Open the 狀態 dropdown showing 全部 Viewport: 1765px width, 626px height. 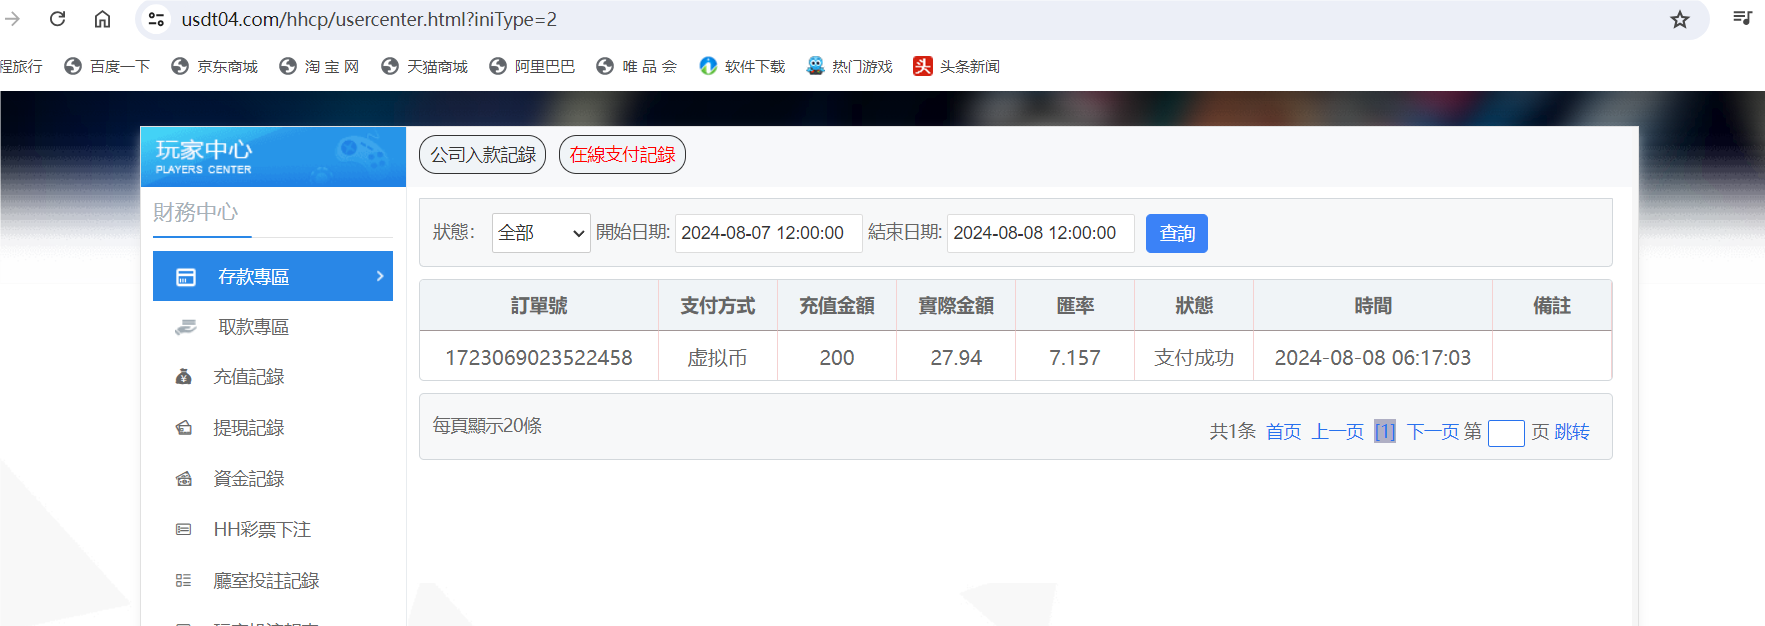click(x=540, y=233)
